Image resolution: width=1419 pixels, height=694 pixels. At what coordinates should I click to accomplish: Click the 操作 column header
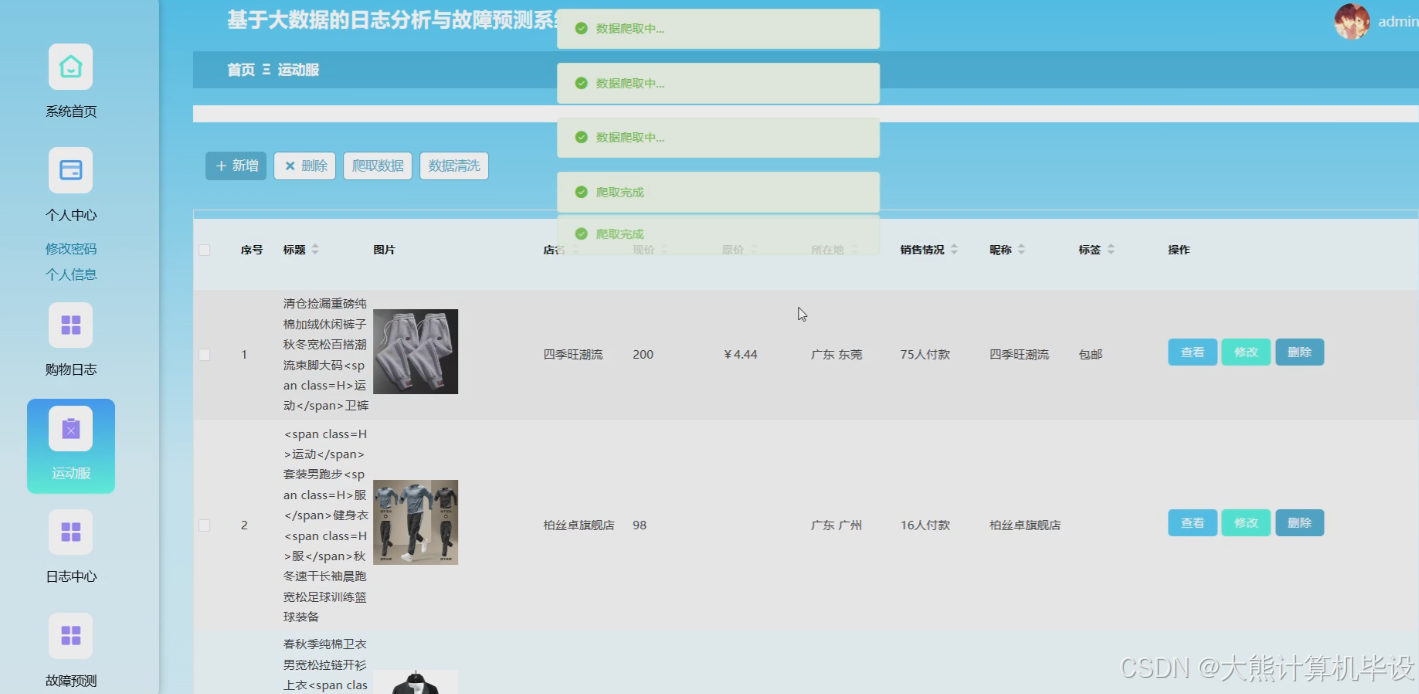click(x=1179, y=250)
